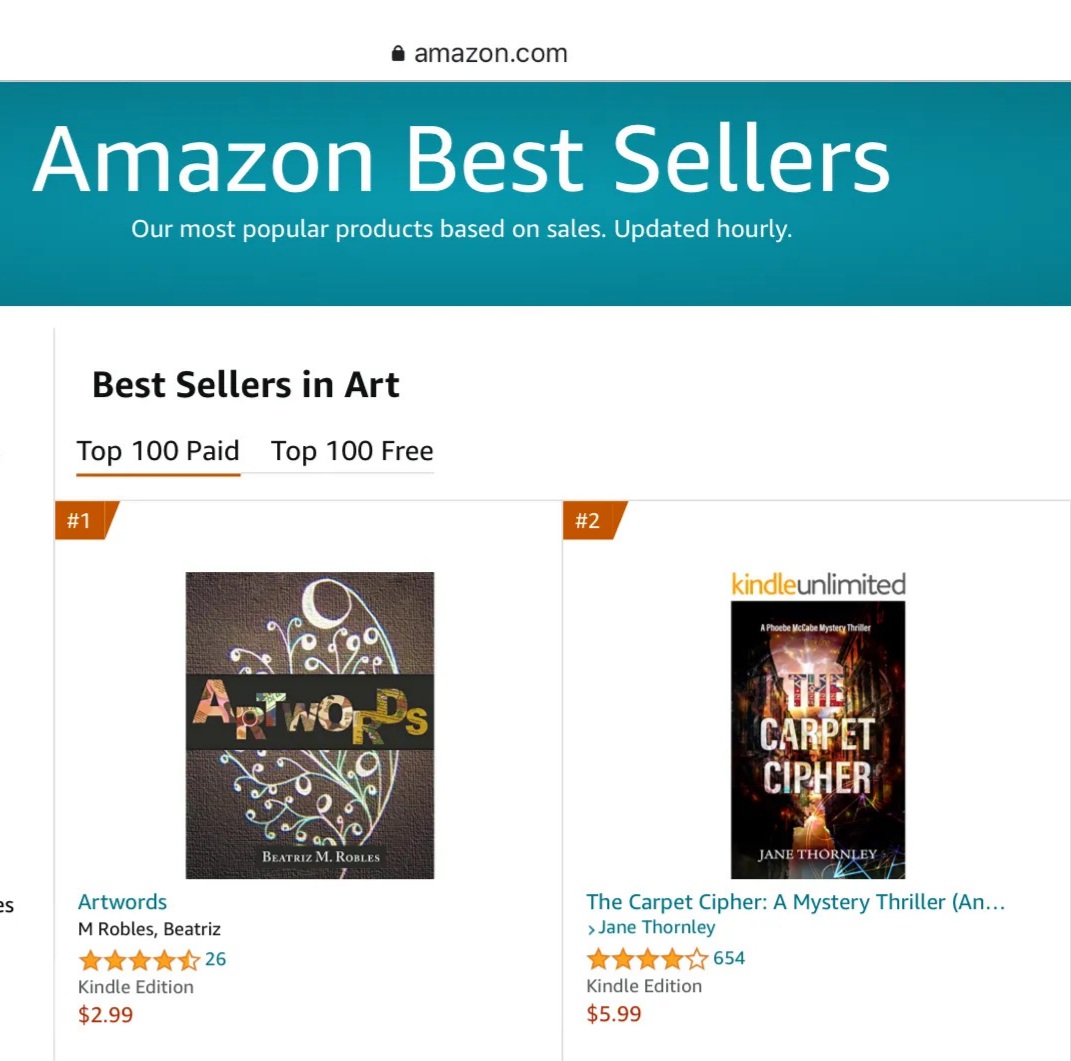The height and width of the screenshot is (1061, 1071).
Task: Click the star rating for The Carpet Cipher
Action: tap(647, 960)
